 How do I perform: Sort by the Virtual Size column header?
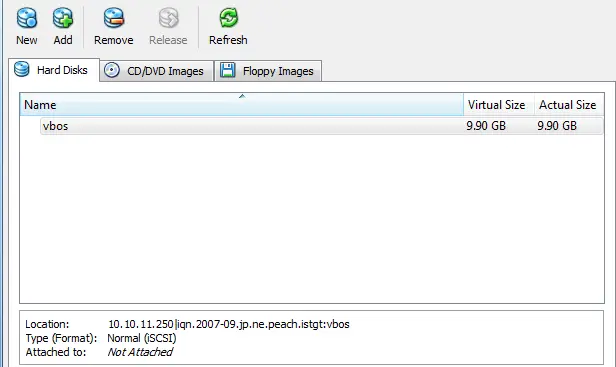[x=499, y=105]
